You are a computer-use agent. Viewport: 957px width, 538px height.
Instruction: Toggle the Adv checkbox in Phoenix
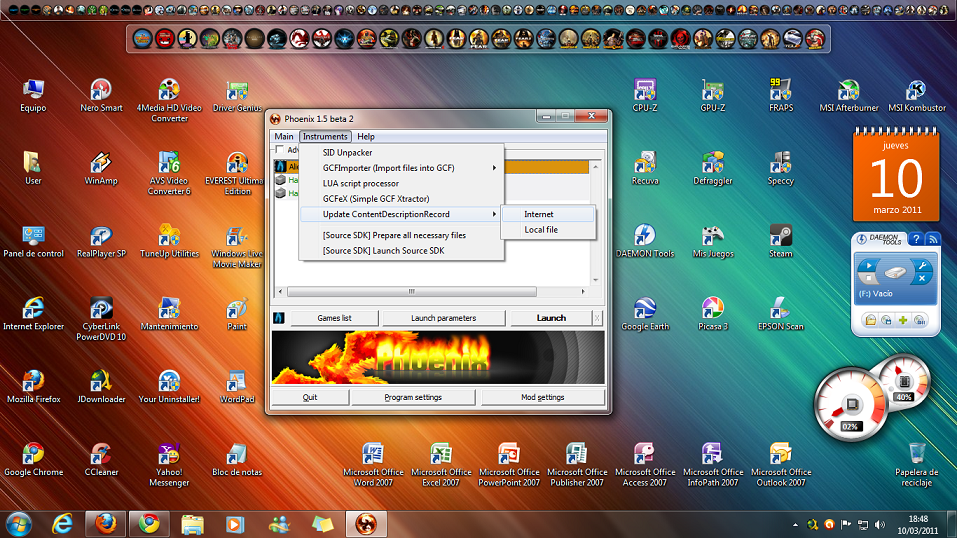click(x=280, y=150)
